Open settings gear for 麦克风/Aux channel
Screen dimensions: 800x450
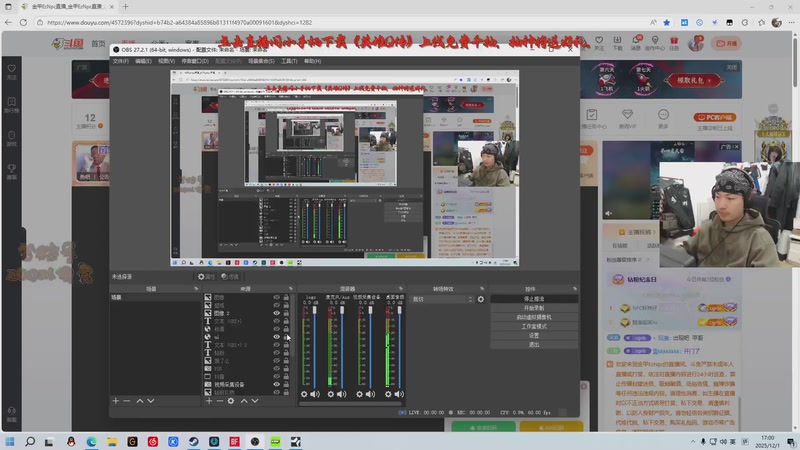pyautogui.click(x=331, y=394)
